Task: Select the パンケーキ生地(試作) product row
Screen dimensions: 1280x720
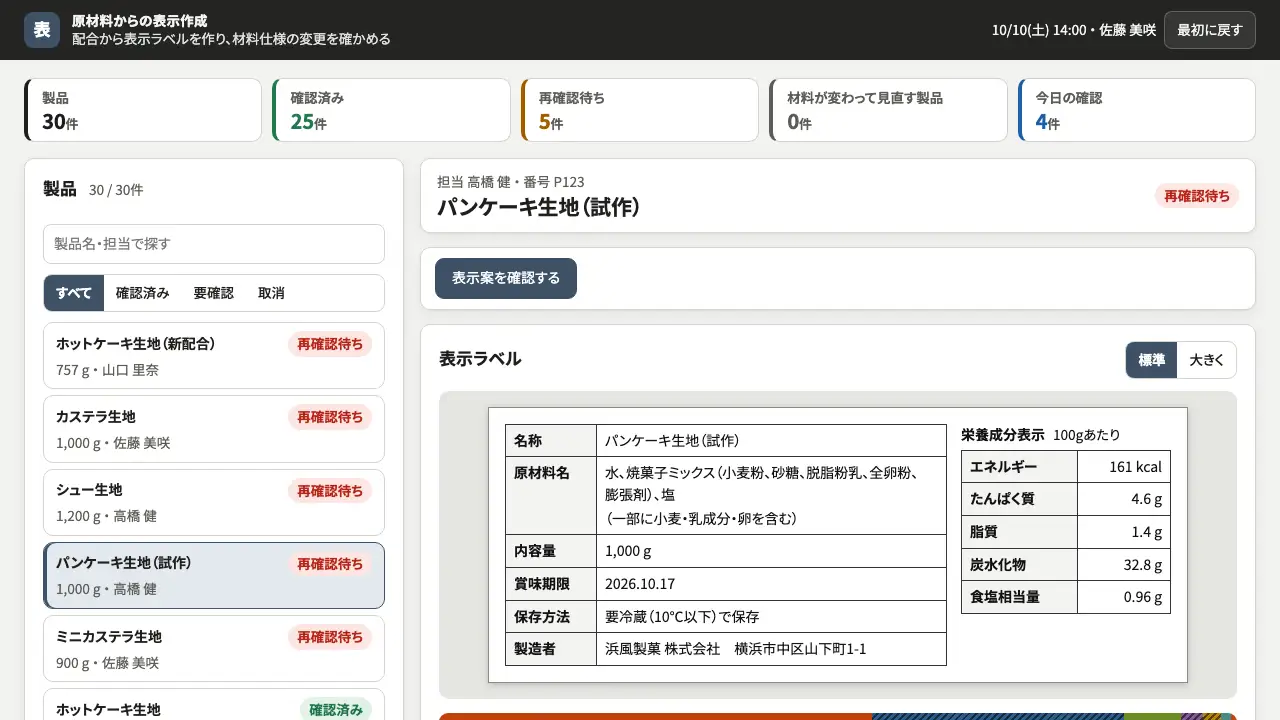Action: click(x=214, y=576)
